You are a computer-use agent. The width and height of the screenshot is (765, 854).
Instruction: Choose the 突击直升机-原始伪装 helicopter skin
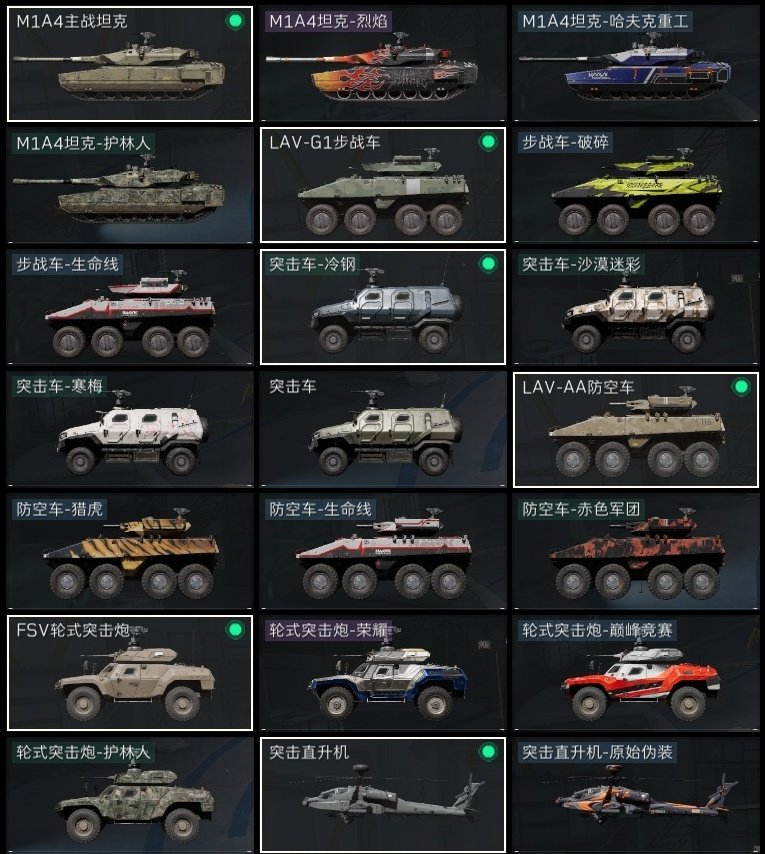(x=636, y=795)
